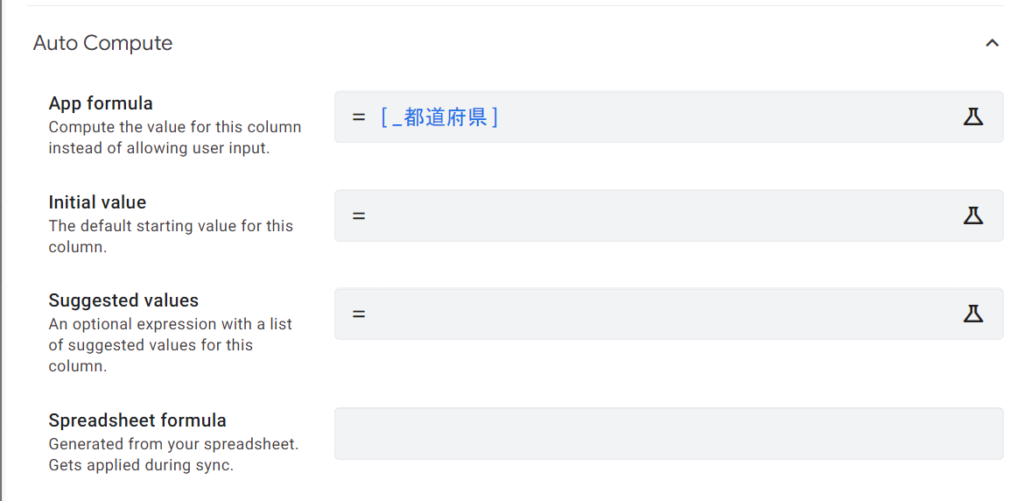Click the Spreadsheet formula field

[668, 433]
